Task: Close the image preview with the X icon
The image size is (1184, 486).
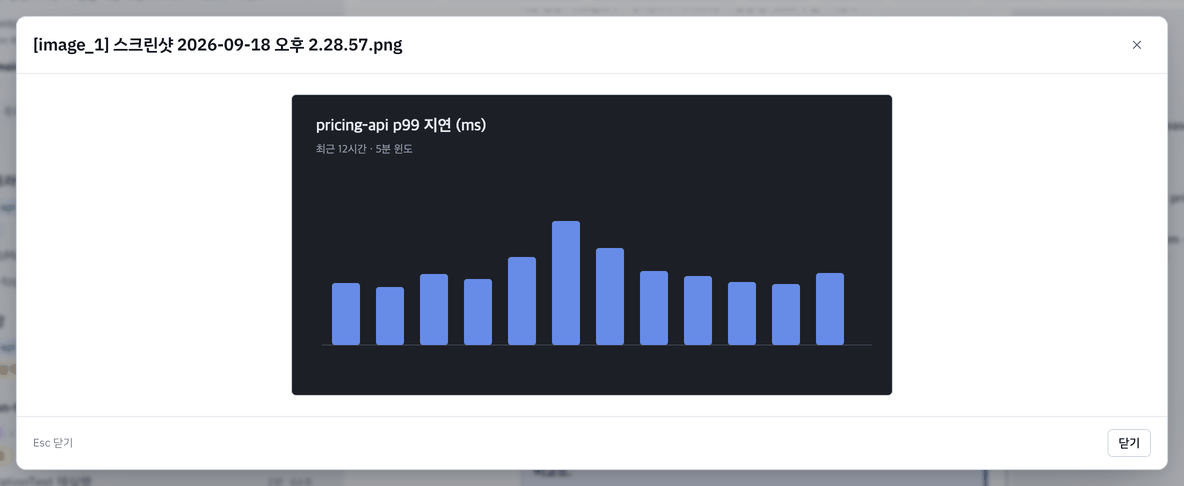Action: 1136,45
